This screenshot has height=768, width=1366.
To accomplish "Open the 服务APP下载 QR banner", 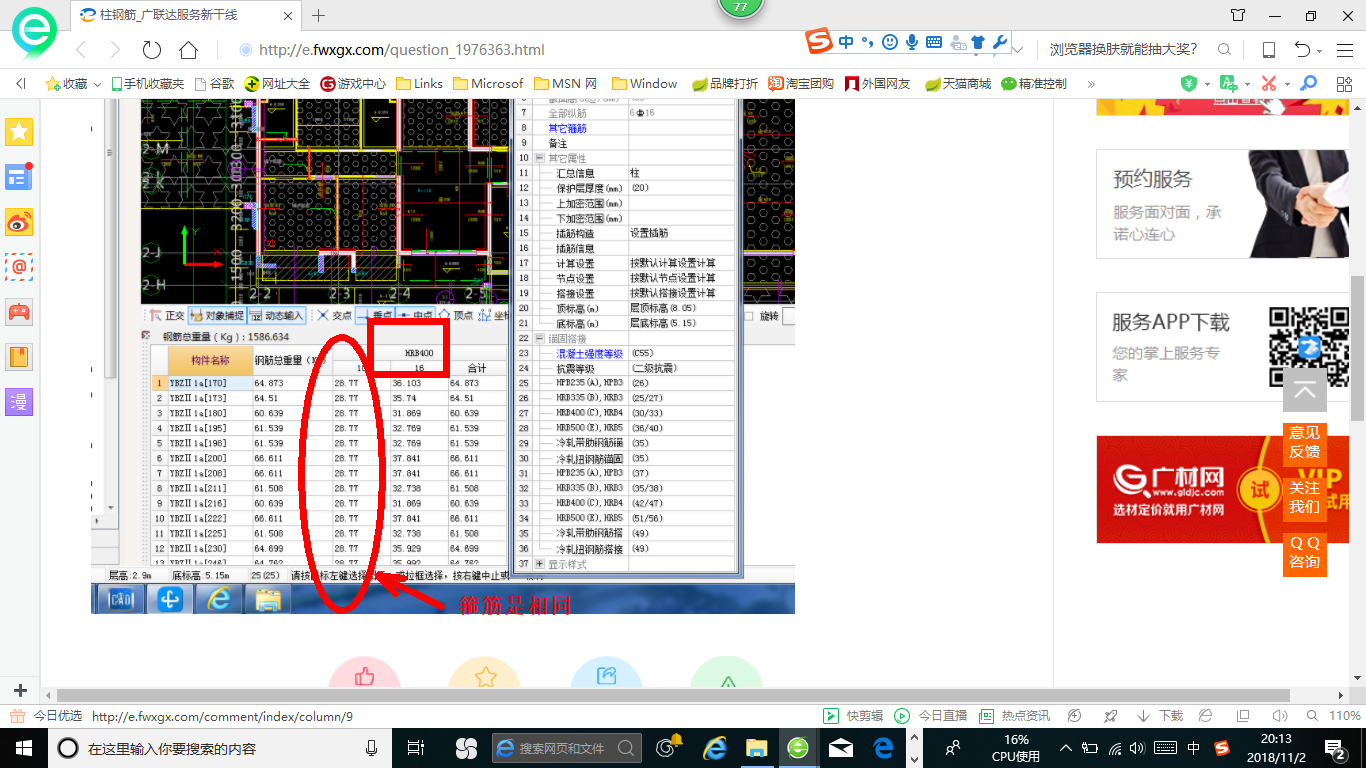I will coord(1223,347).
